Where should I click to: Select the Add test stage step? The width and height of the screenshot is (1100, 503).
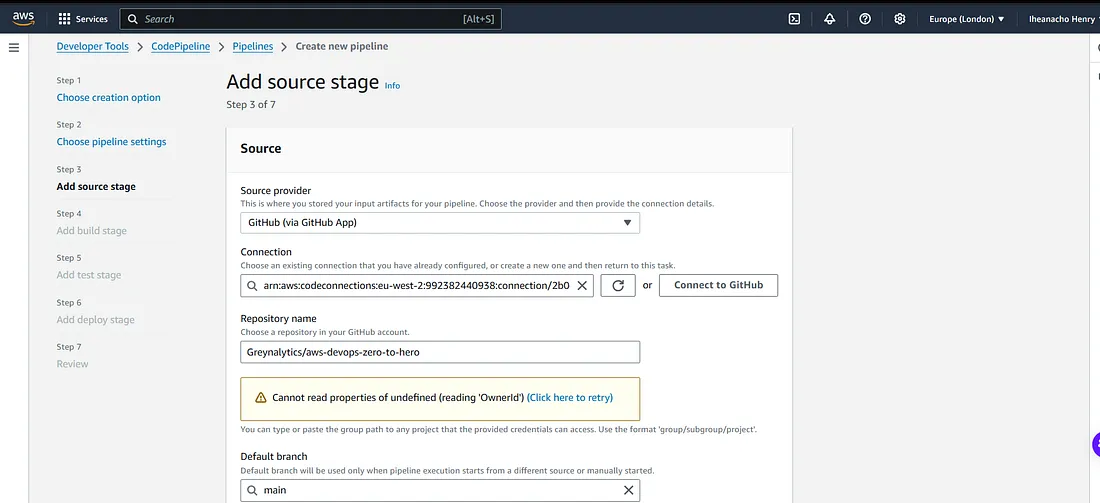89,275
